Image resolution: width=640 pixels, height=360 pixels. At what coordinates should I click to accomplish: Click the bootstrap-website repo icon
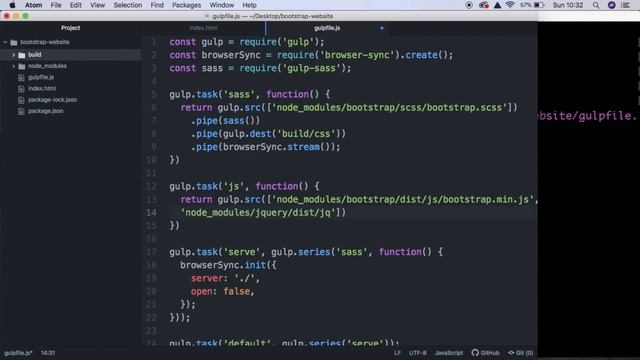tap(14, 42)
